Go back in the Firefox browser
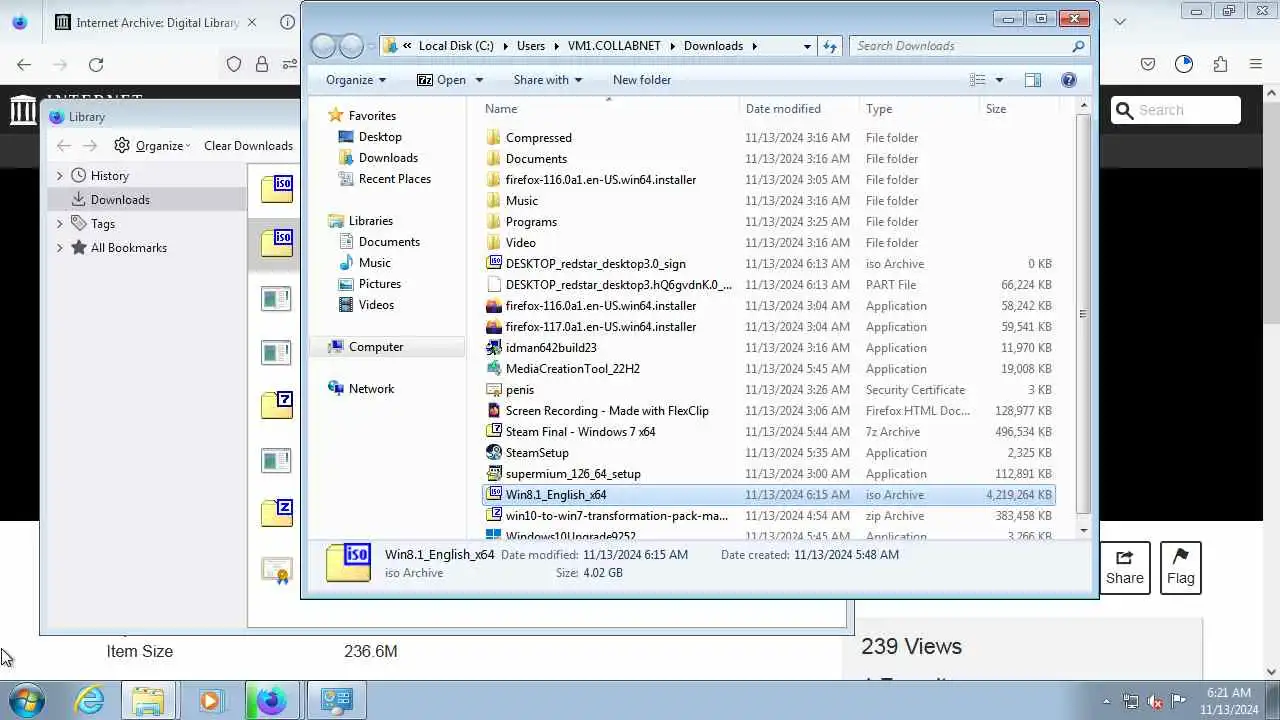The height and width of the screenshot is (720, 1280). point(24,64)
